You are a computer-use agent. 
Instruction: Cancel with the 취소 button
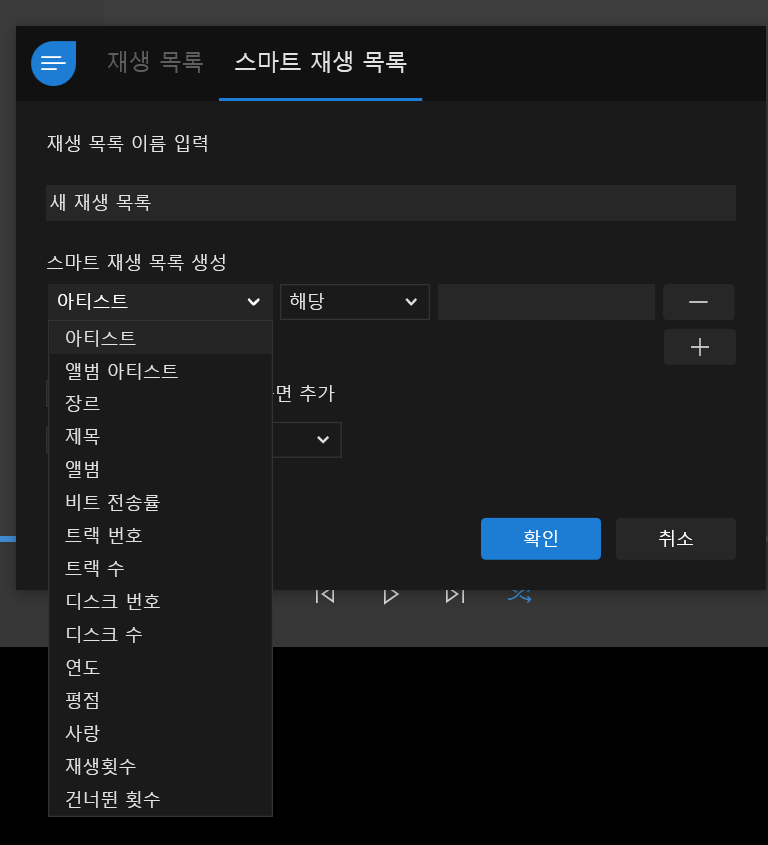[x=676, y=538]
